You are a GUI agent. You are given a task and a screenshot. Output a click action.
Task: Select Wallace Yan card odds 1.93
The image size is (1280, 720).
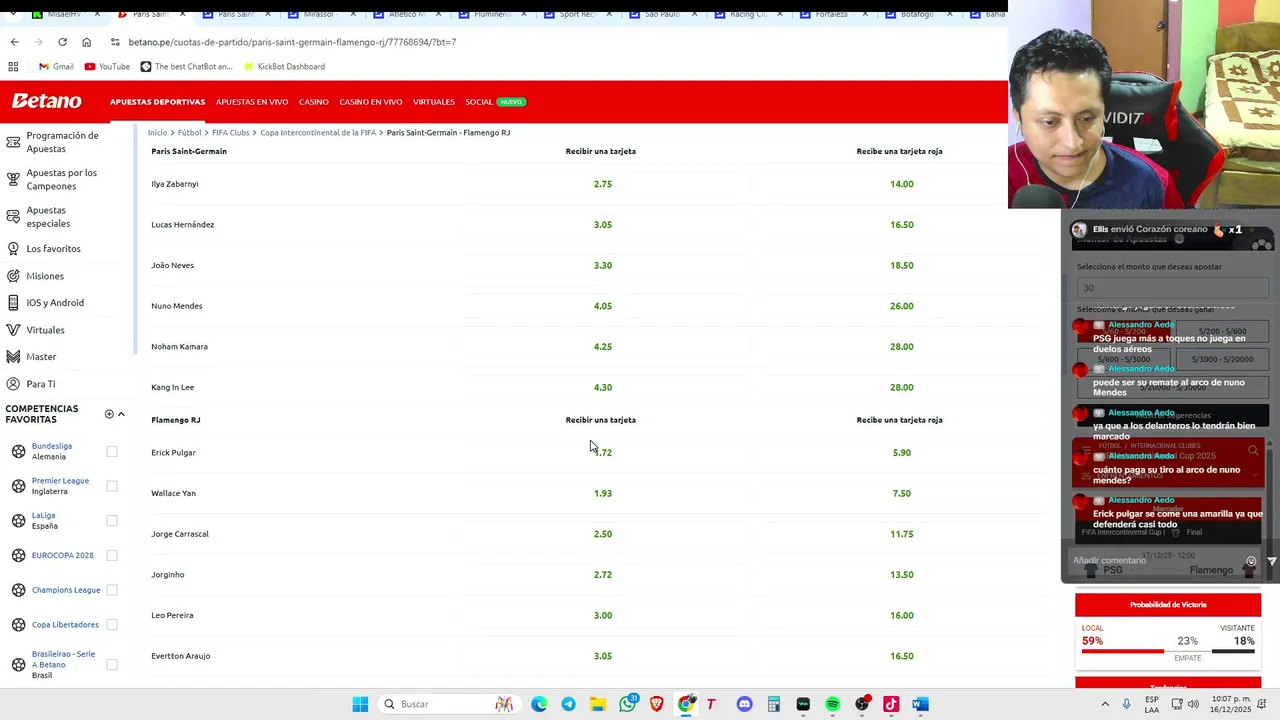click(602, 493)
